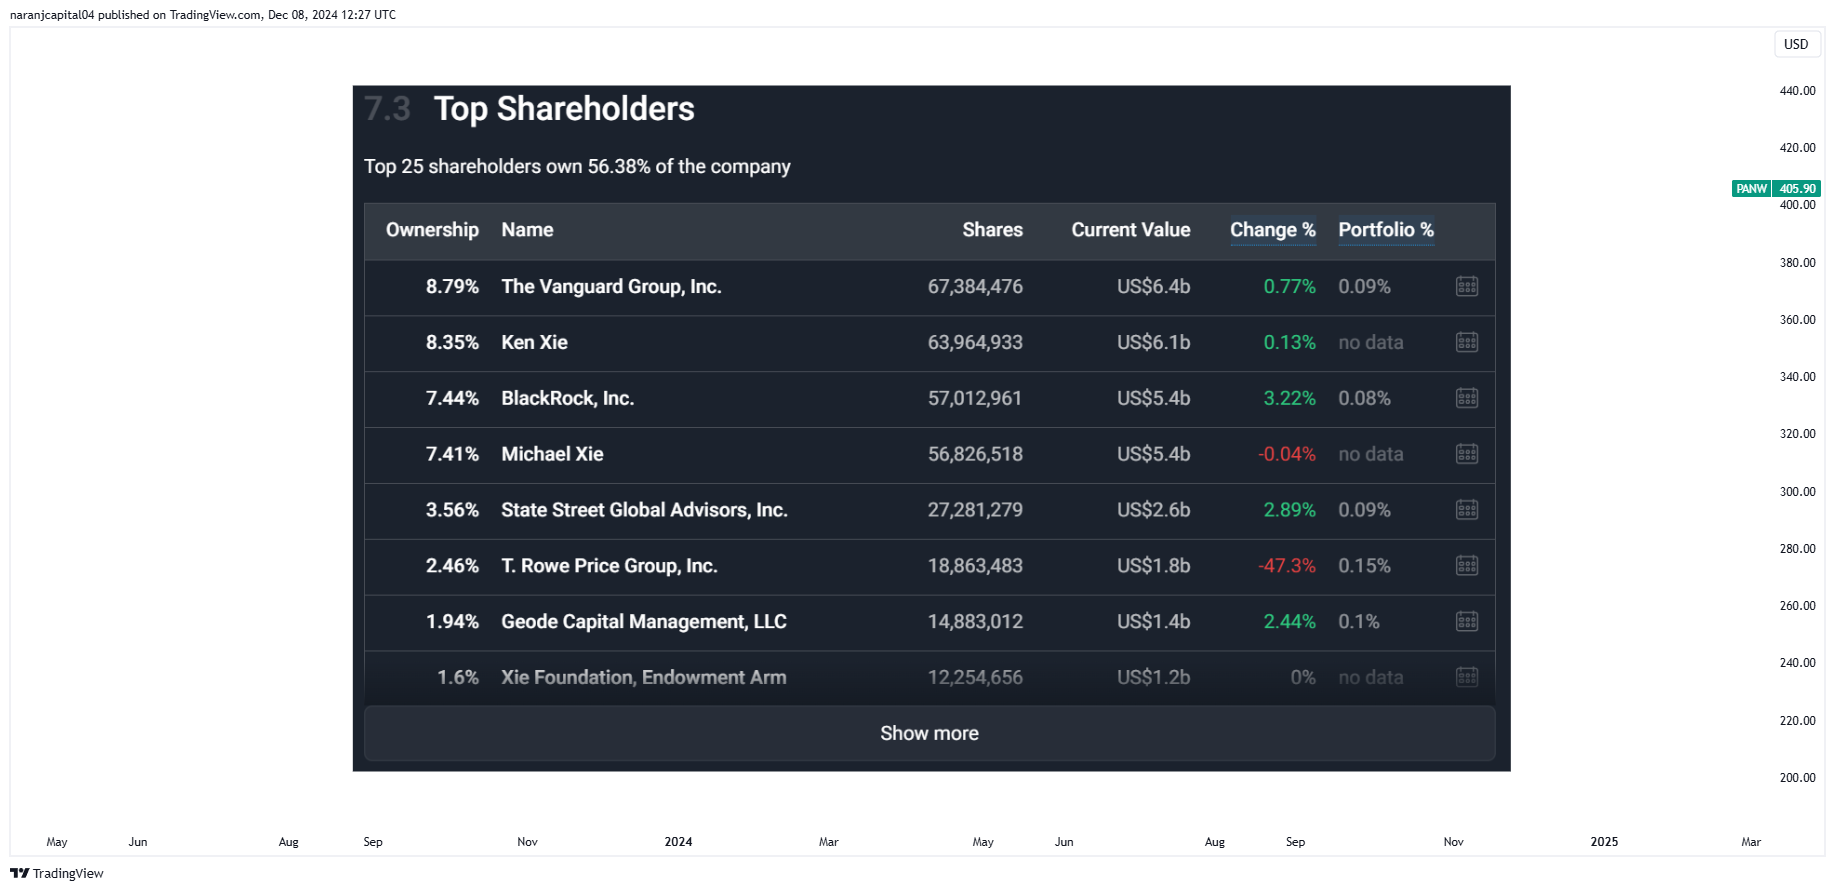
Task: Click the TradingView logo at bottom left
Action: 57,873
